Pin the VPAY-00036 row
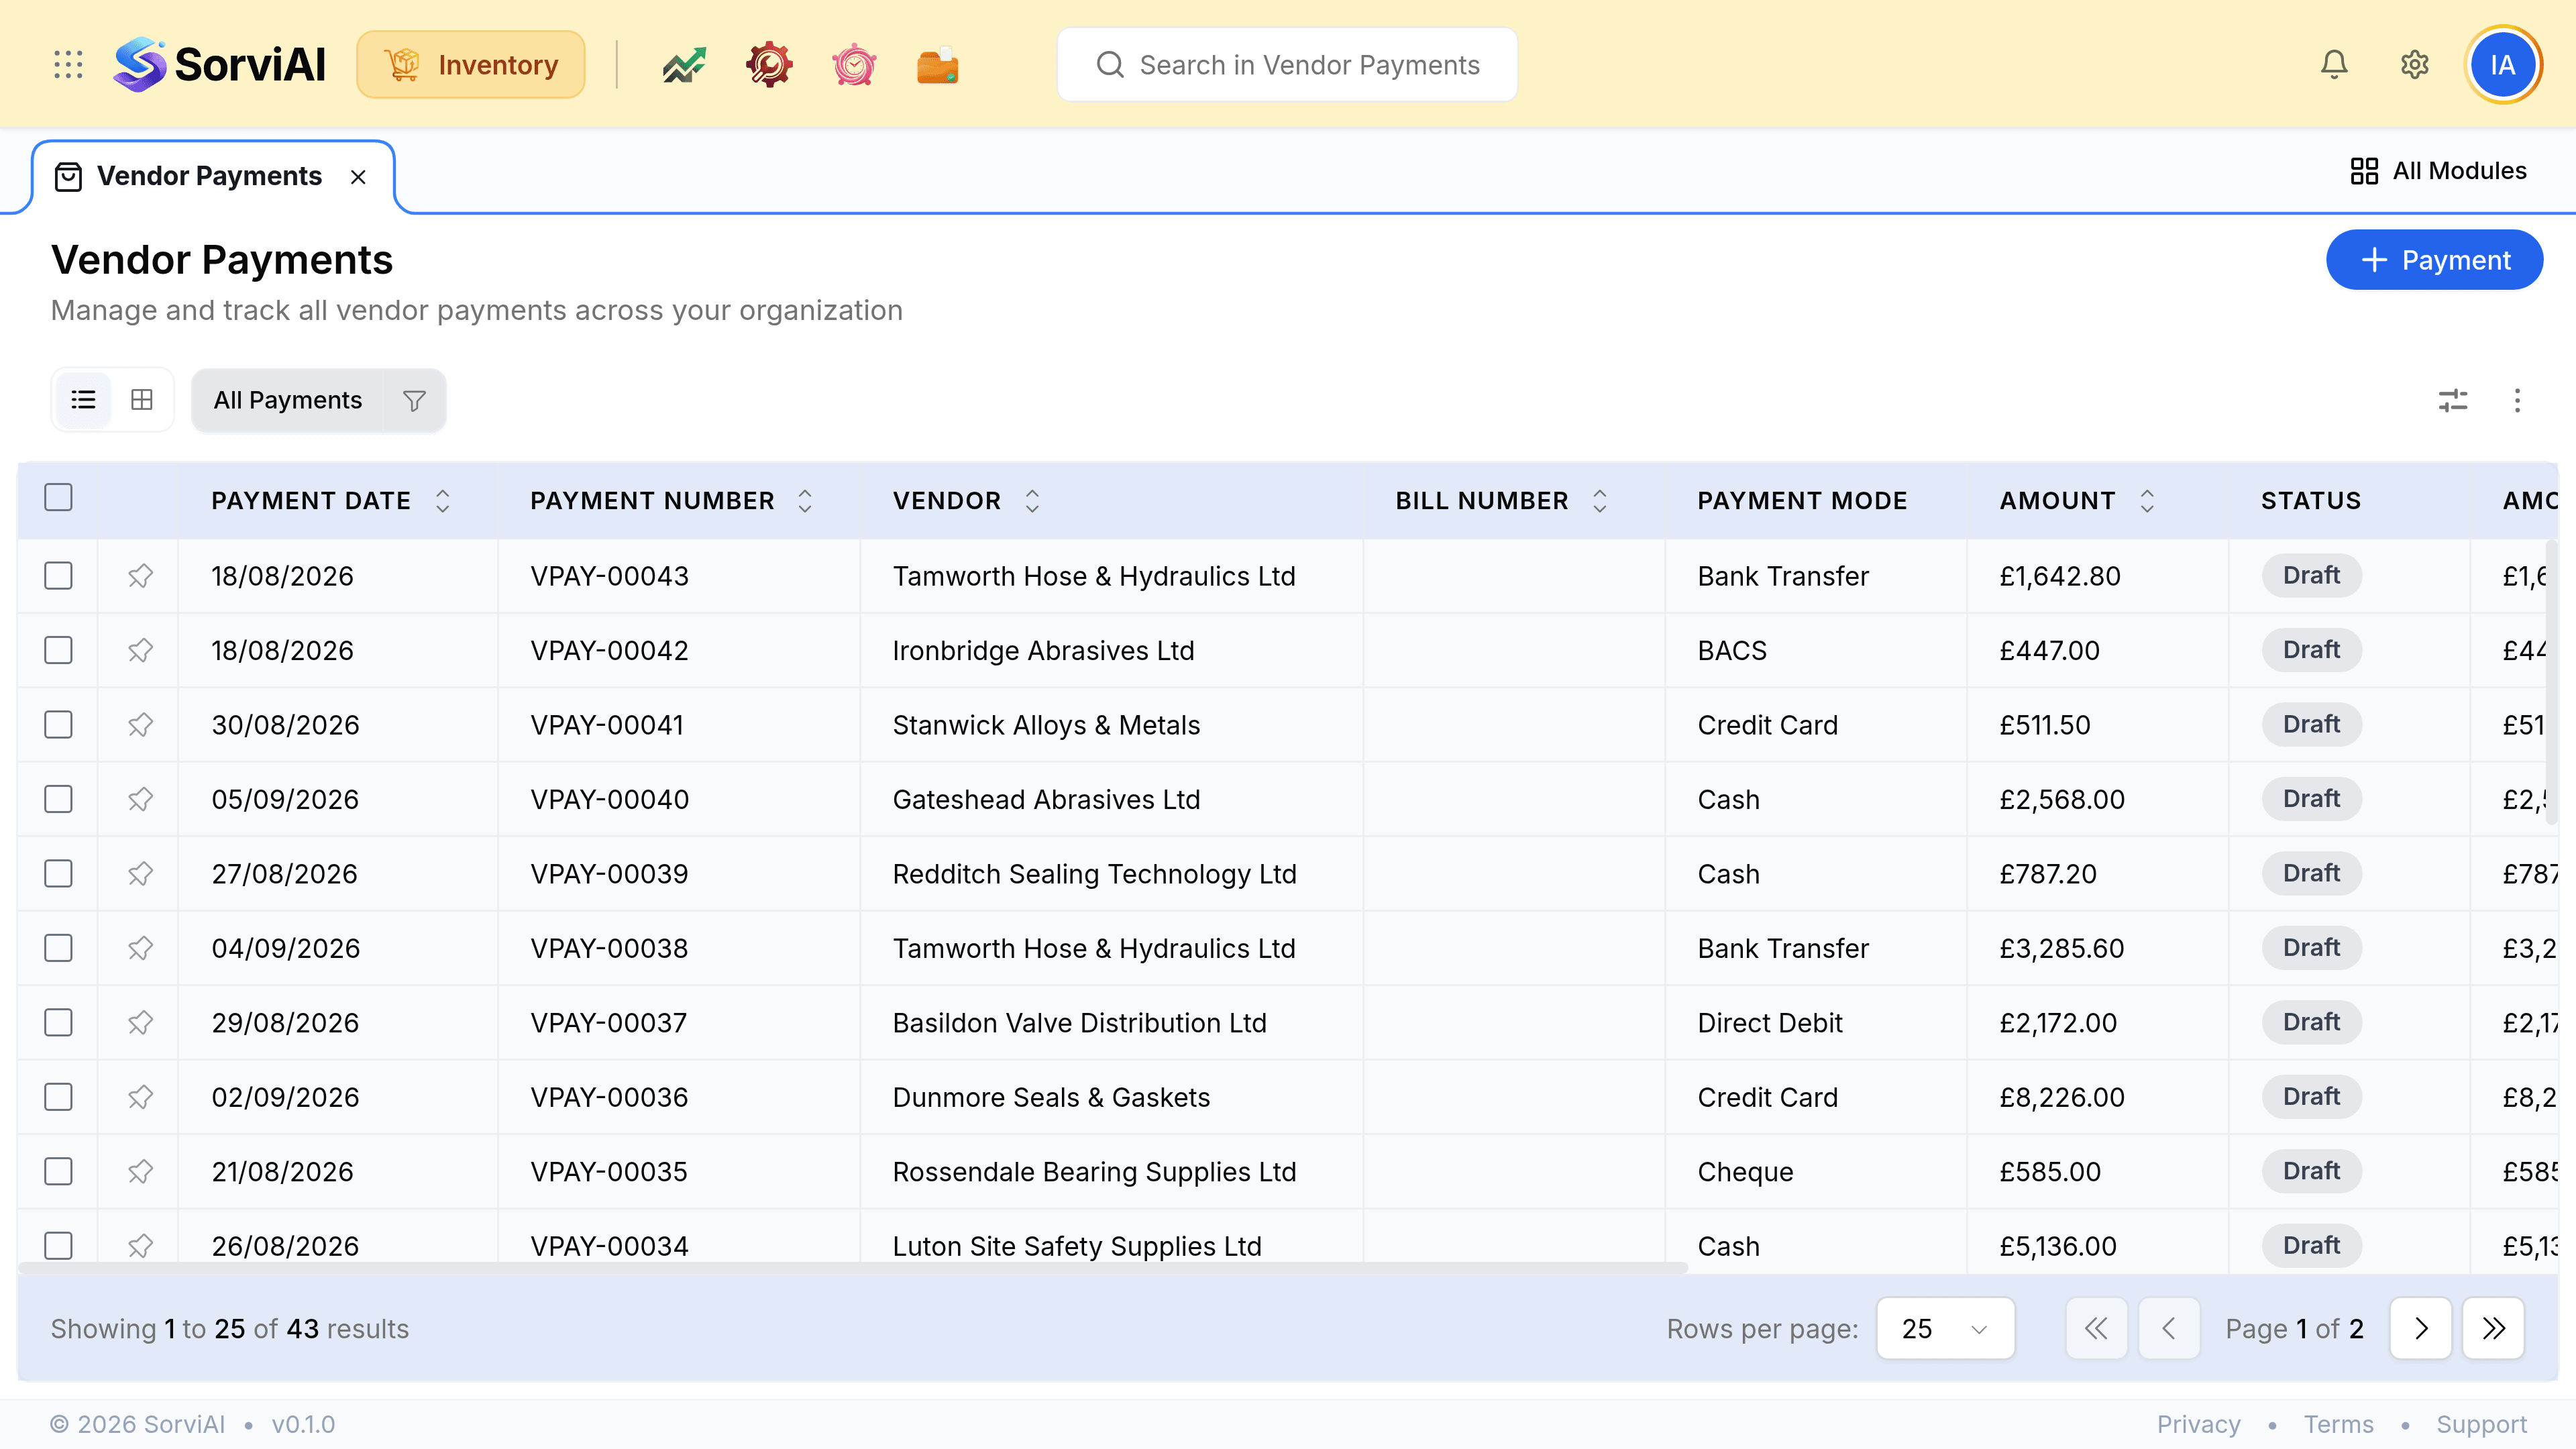The height and width of the screenshot is (1449, 2576). 140,1097
